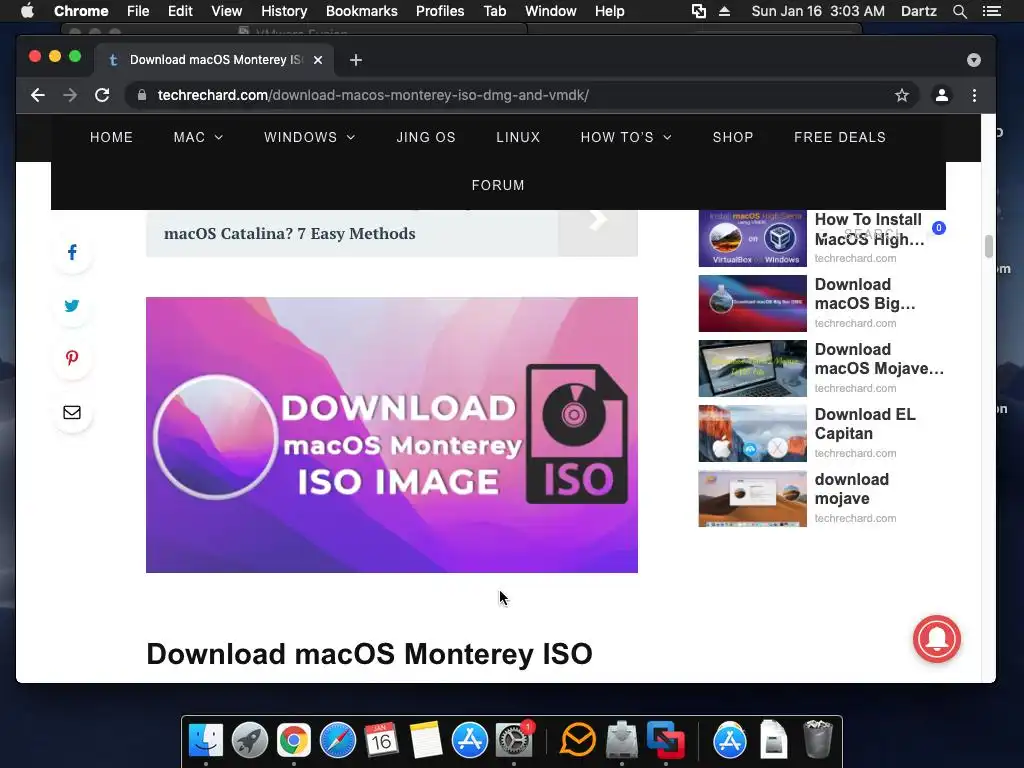Open System Preferences from the Dock
1024x768 pixels.
click(514, 741)
